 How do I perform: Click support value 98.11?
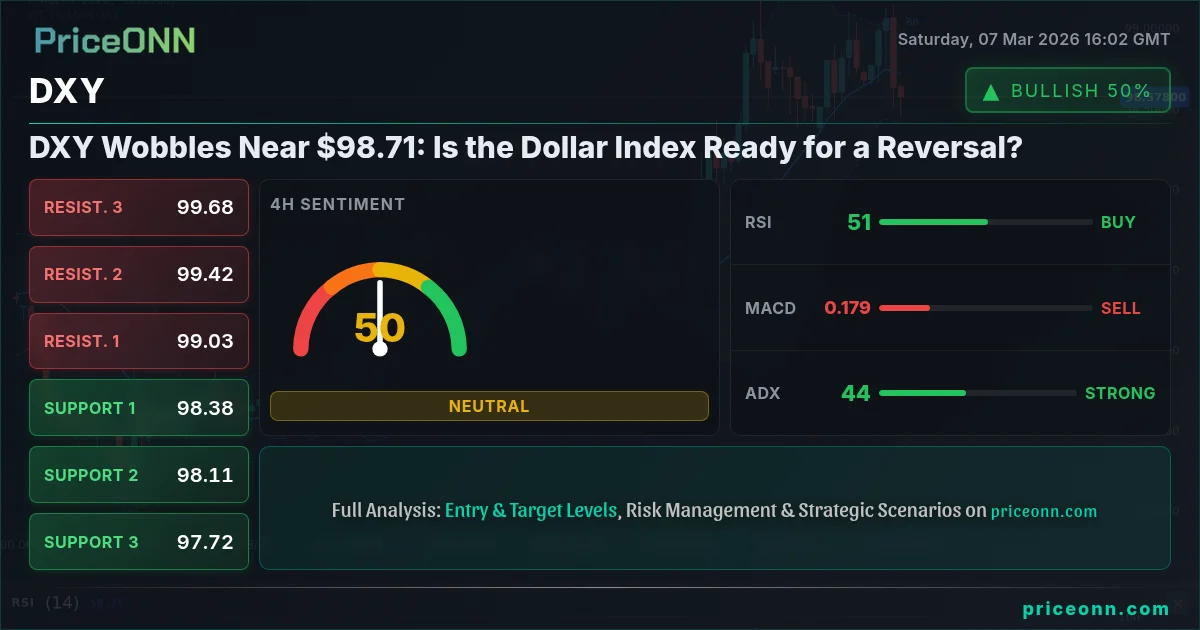(x=205, y=475)
